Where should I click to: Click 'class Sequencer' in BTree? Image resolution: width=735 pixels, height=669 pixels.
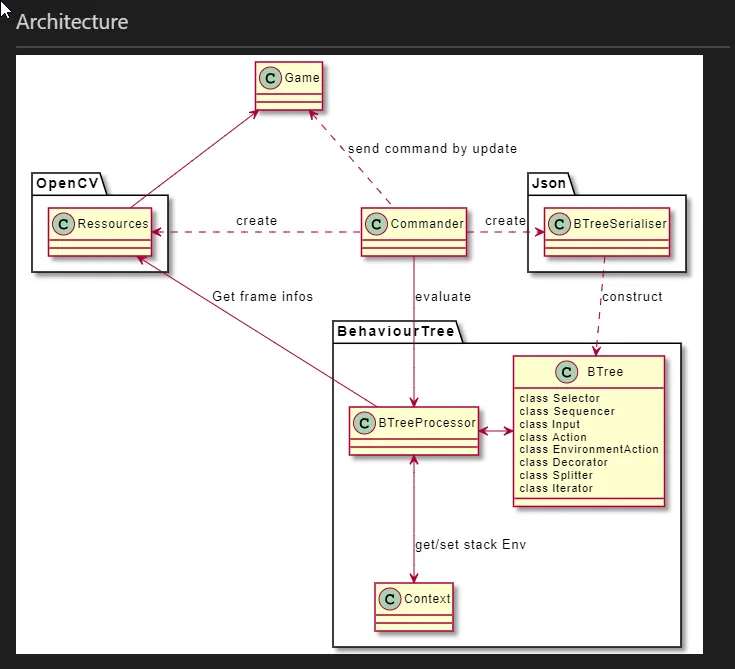click(x=567, y=411)
